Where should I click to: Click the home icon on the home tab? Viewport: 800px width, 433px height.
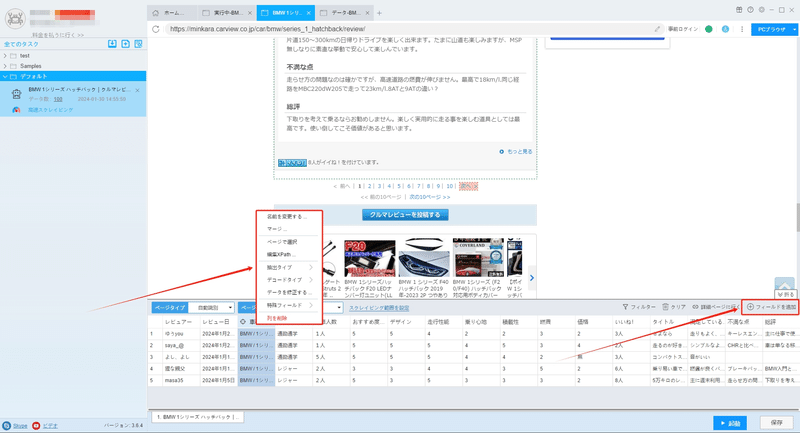click(x=156, y=13)
